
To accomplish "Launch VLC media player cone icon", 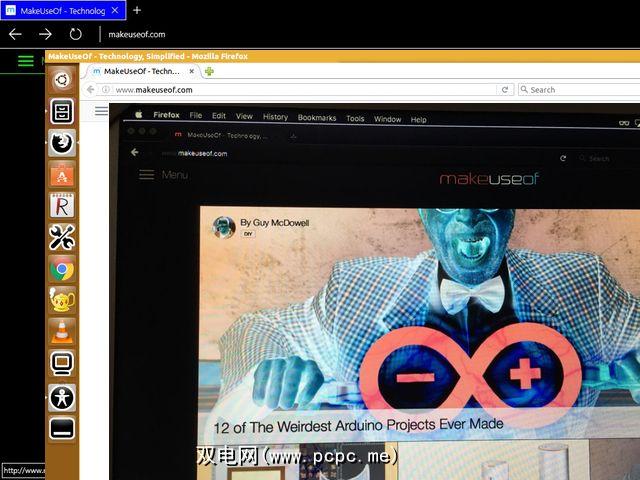I will pyautogui.click(x=62, y=331).
